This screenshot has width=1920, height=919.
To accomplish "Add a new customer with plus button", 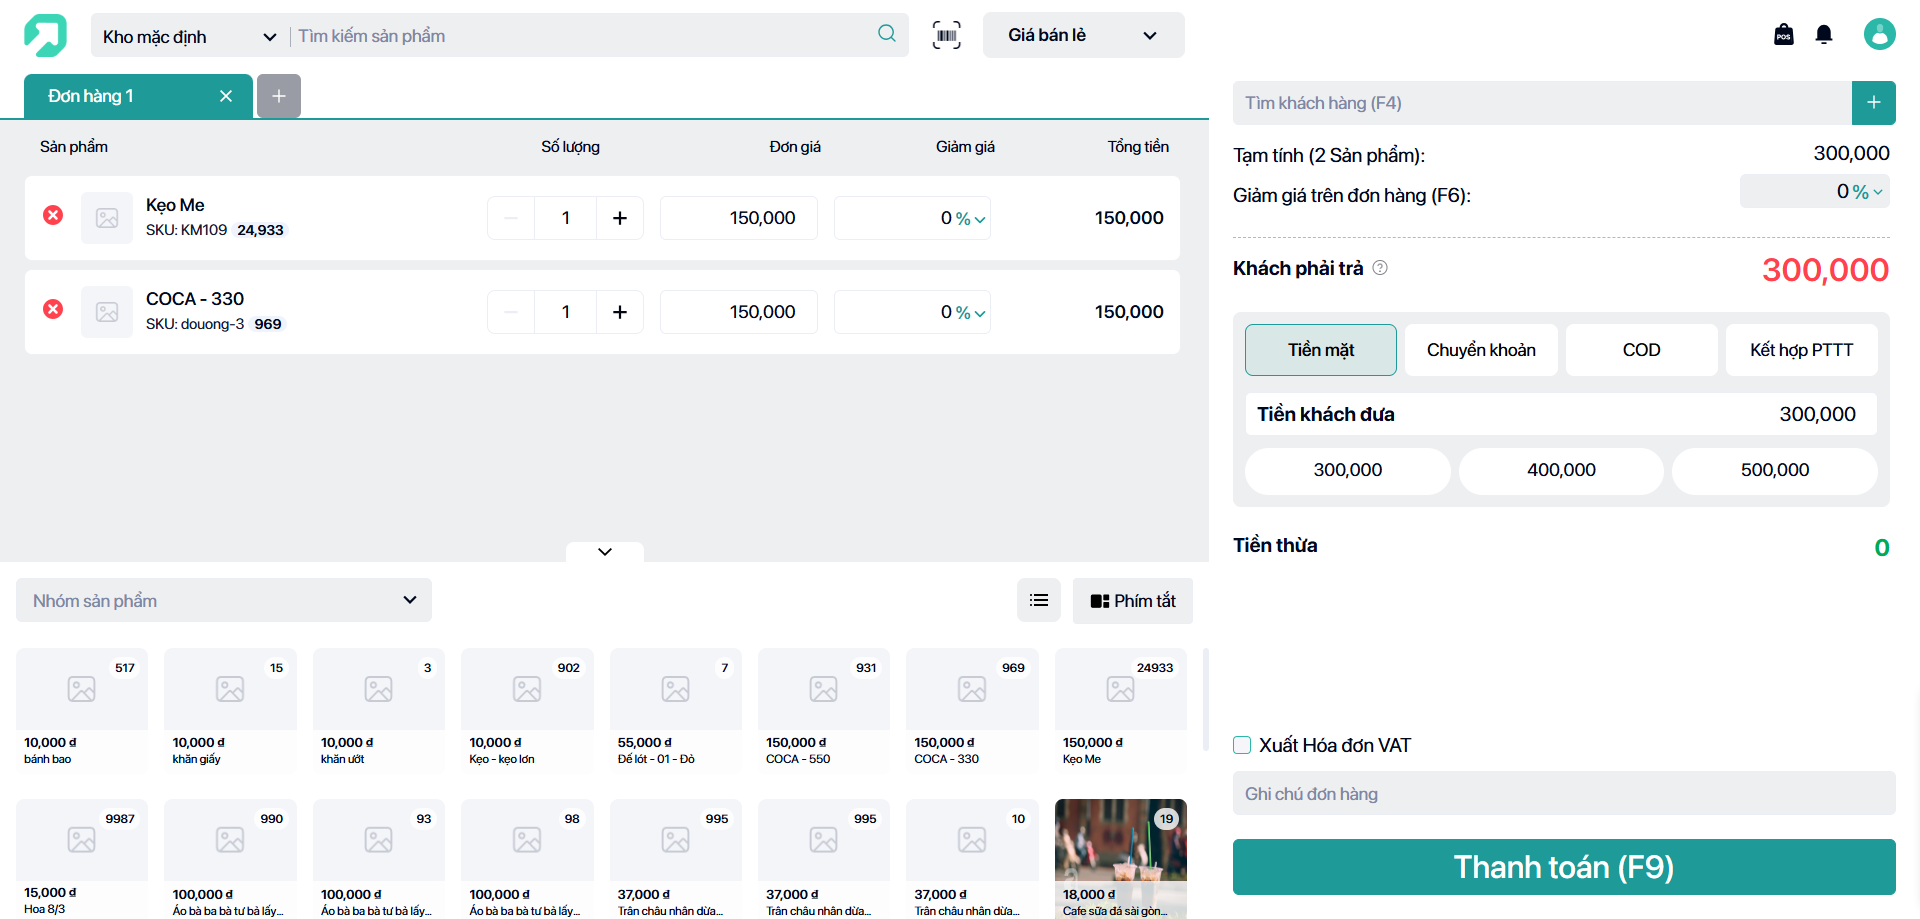I will click(x=1874, y=103).
